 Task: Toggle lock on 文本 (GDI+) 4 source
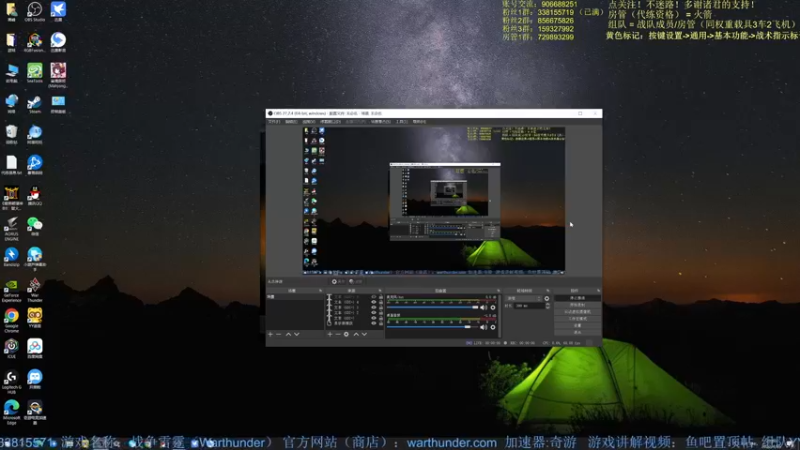pyautogui.click(x=381, y=302)
